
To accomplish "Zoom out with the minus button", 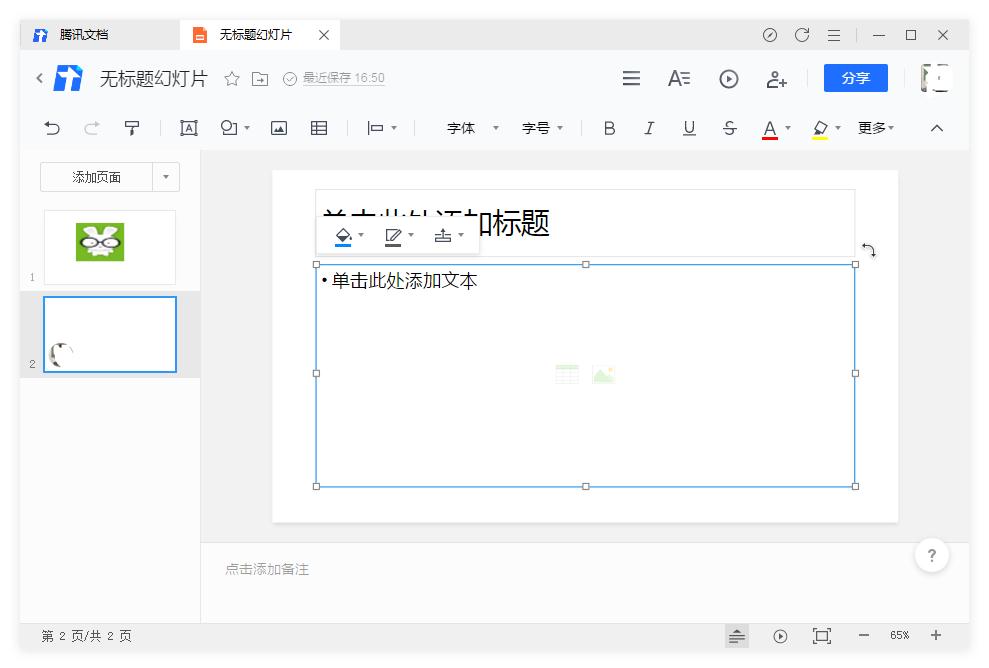I will point(864,636).
